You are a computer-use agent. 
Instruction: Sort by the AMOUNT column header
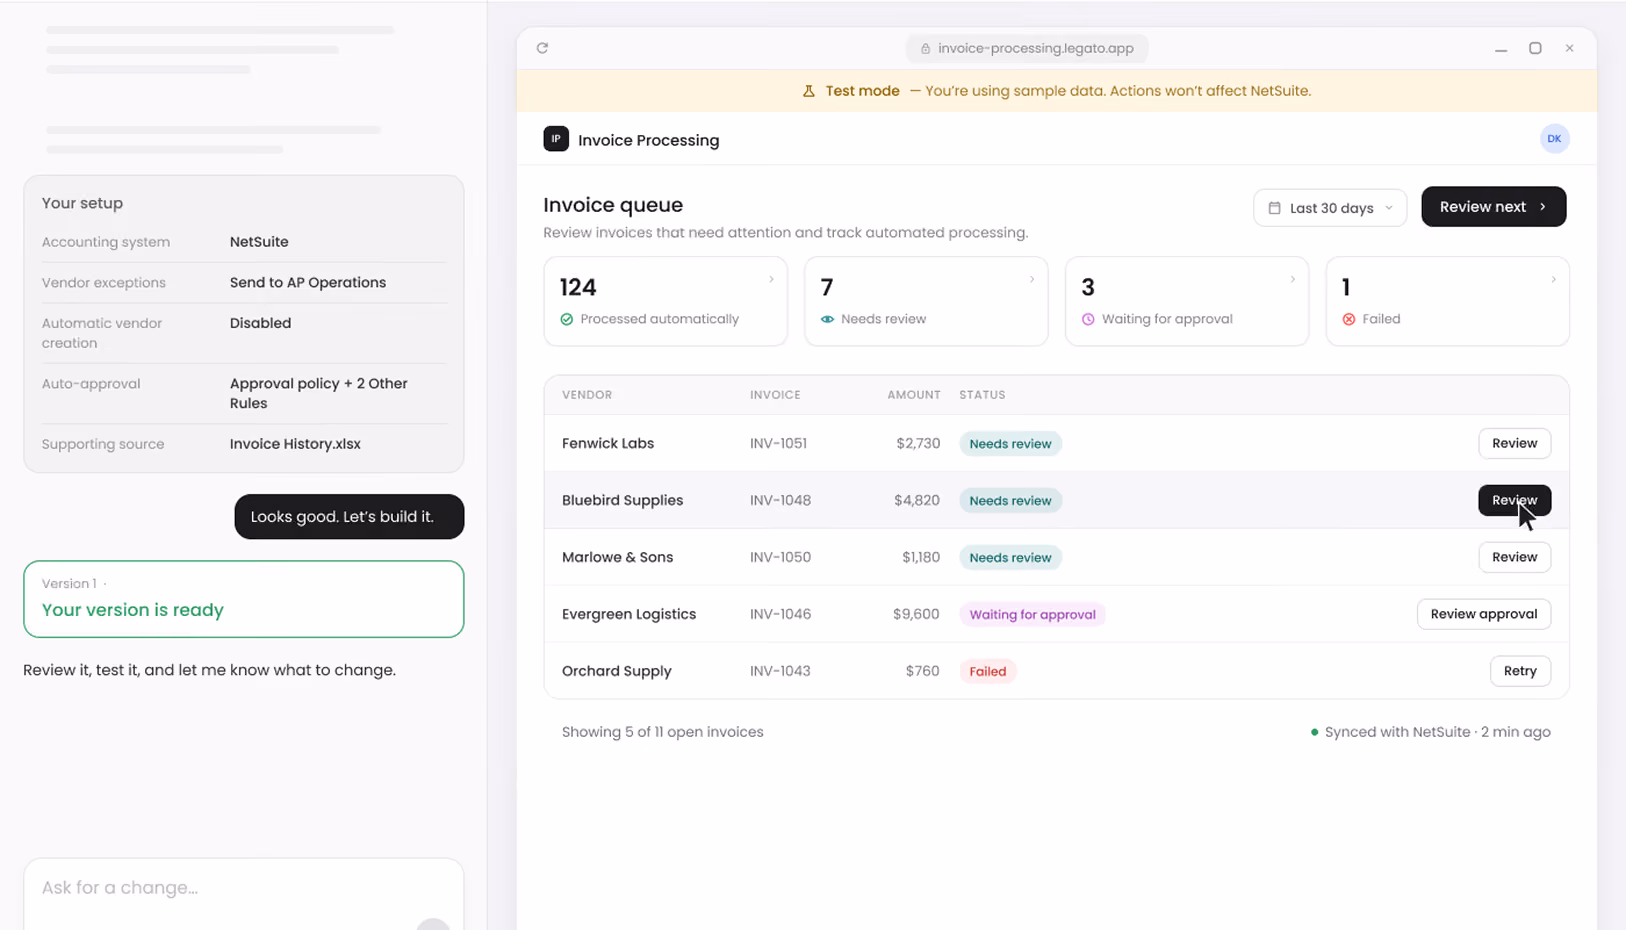point(914,395)
